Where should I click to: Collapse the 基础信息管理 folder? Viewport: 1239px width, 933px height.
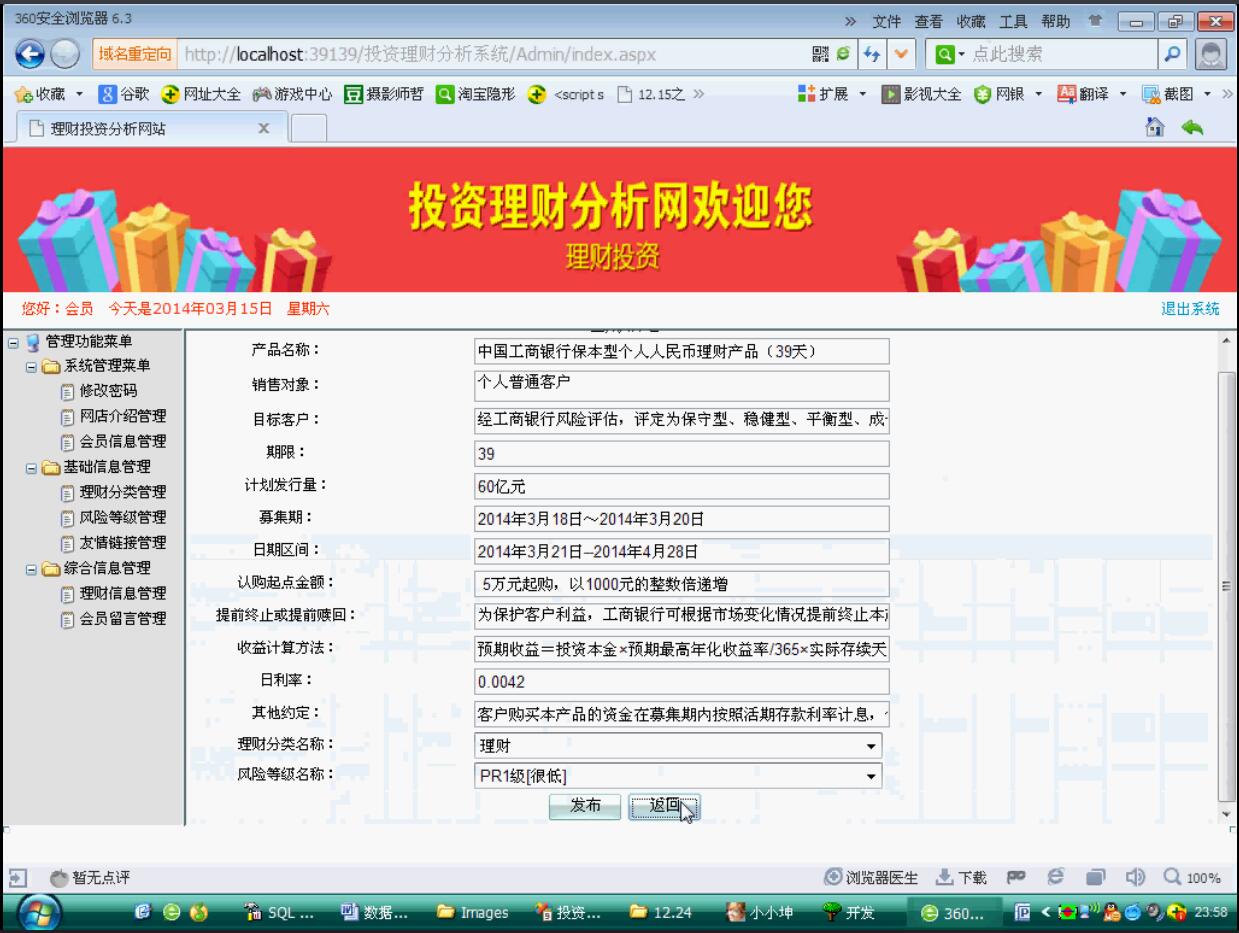(30, 467)
